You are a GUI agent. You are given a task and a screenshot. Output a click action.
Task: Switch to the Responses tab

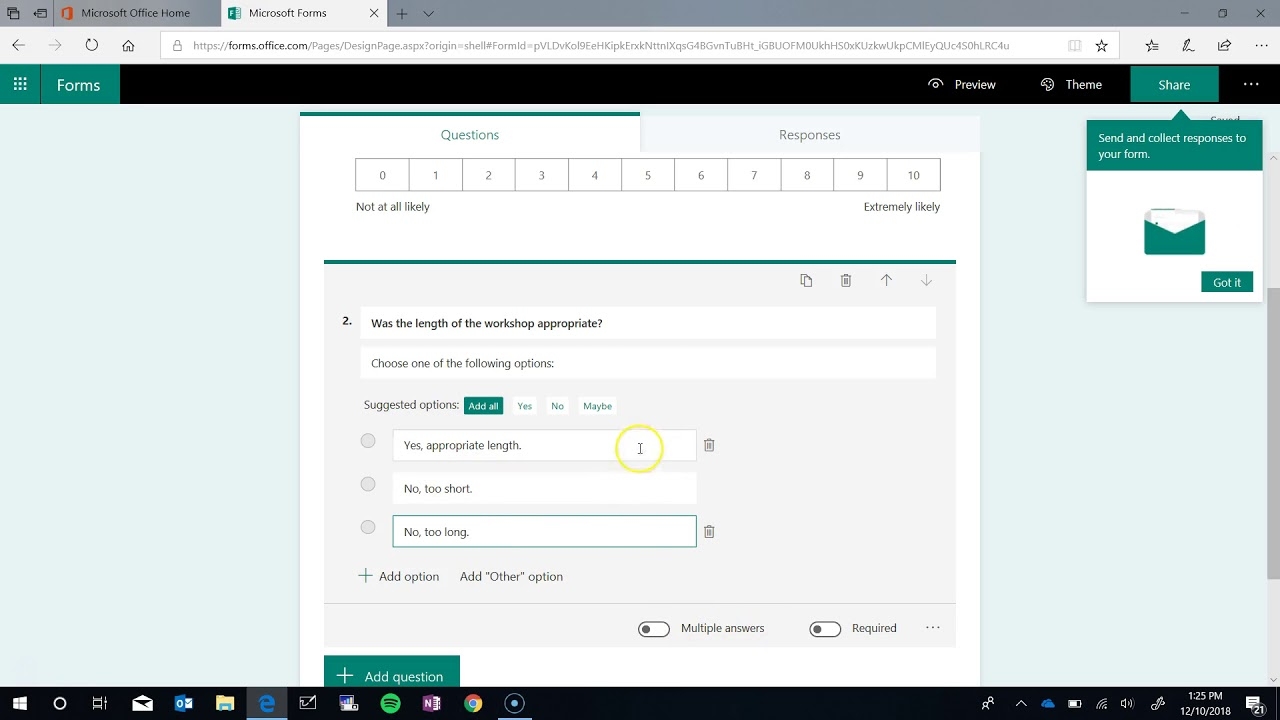(810, 135)
